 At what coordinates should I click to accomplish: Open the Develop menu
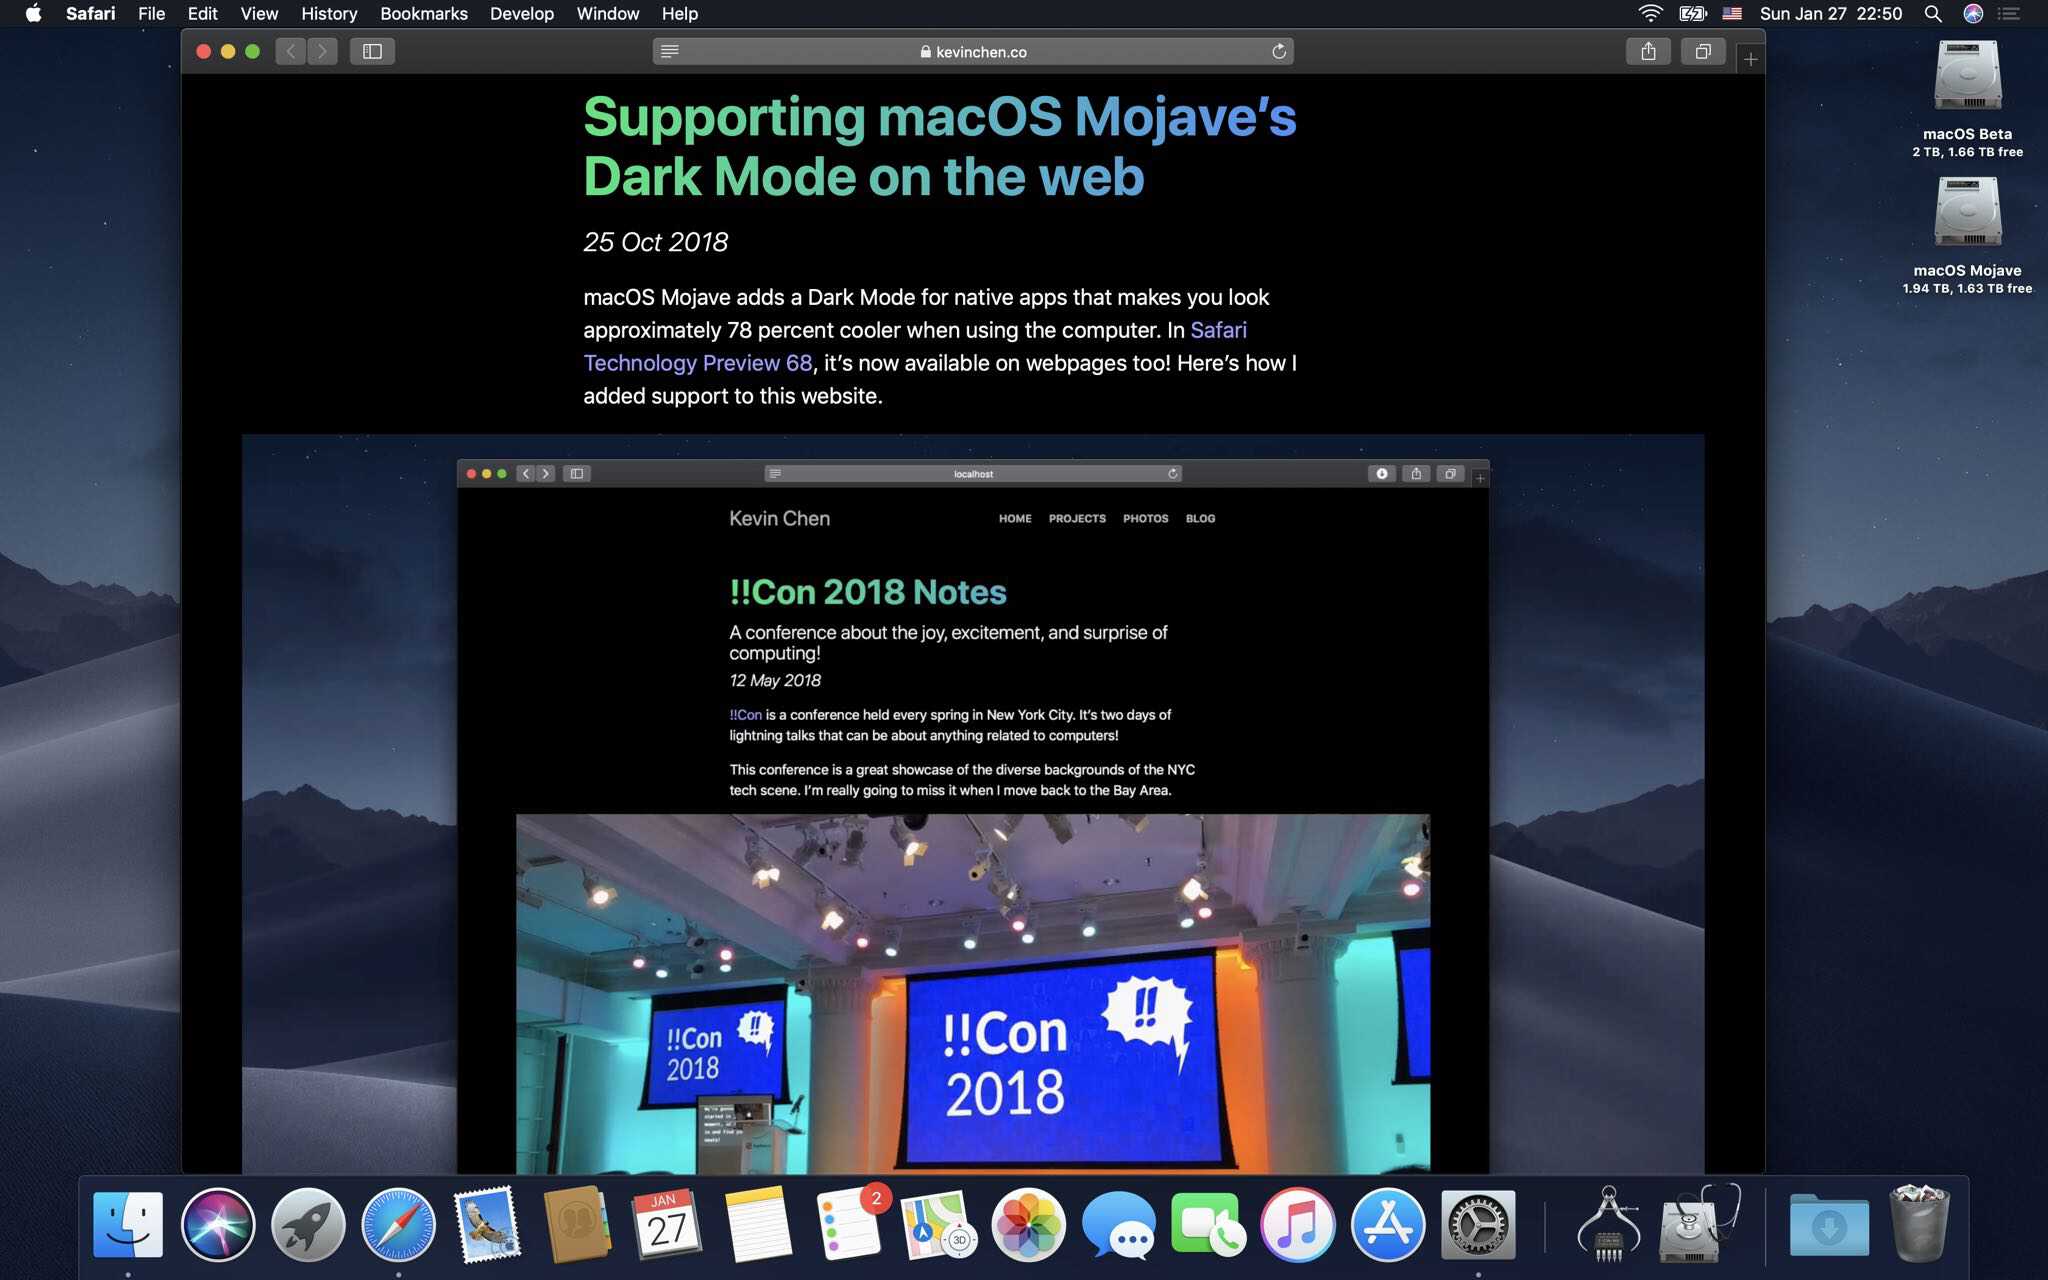coord(522,14)
